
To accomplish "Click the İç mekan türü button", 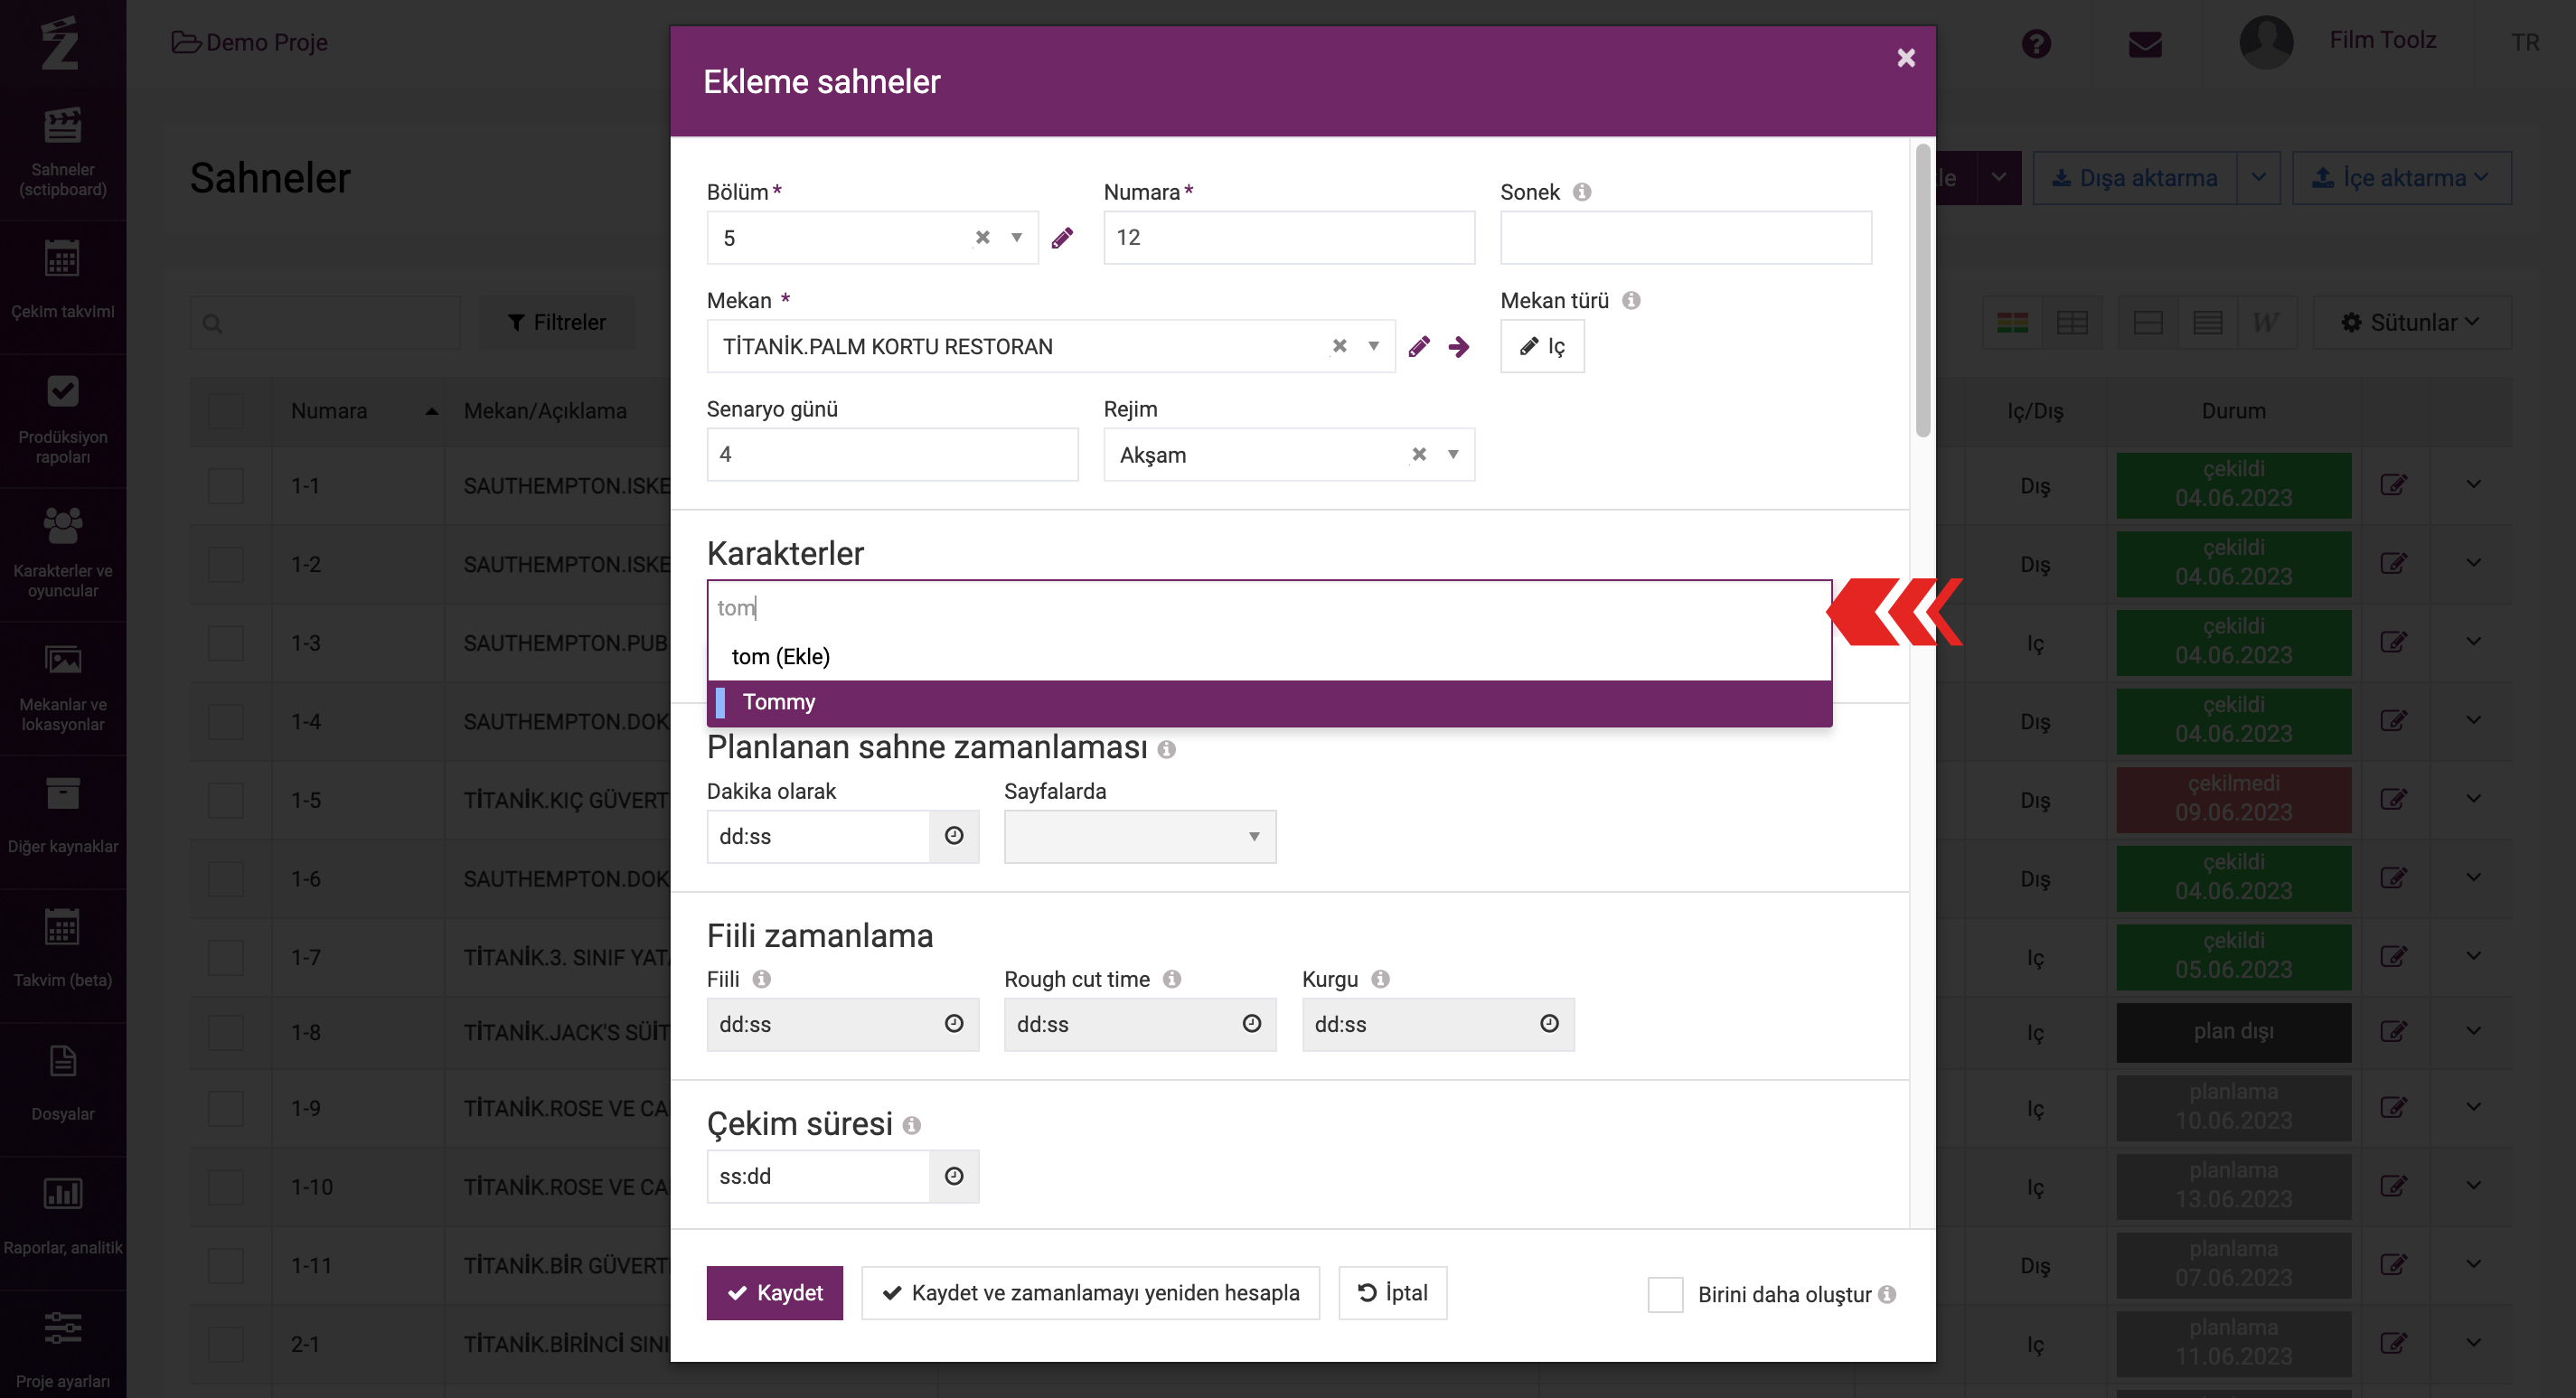I will coord(1542,346).
